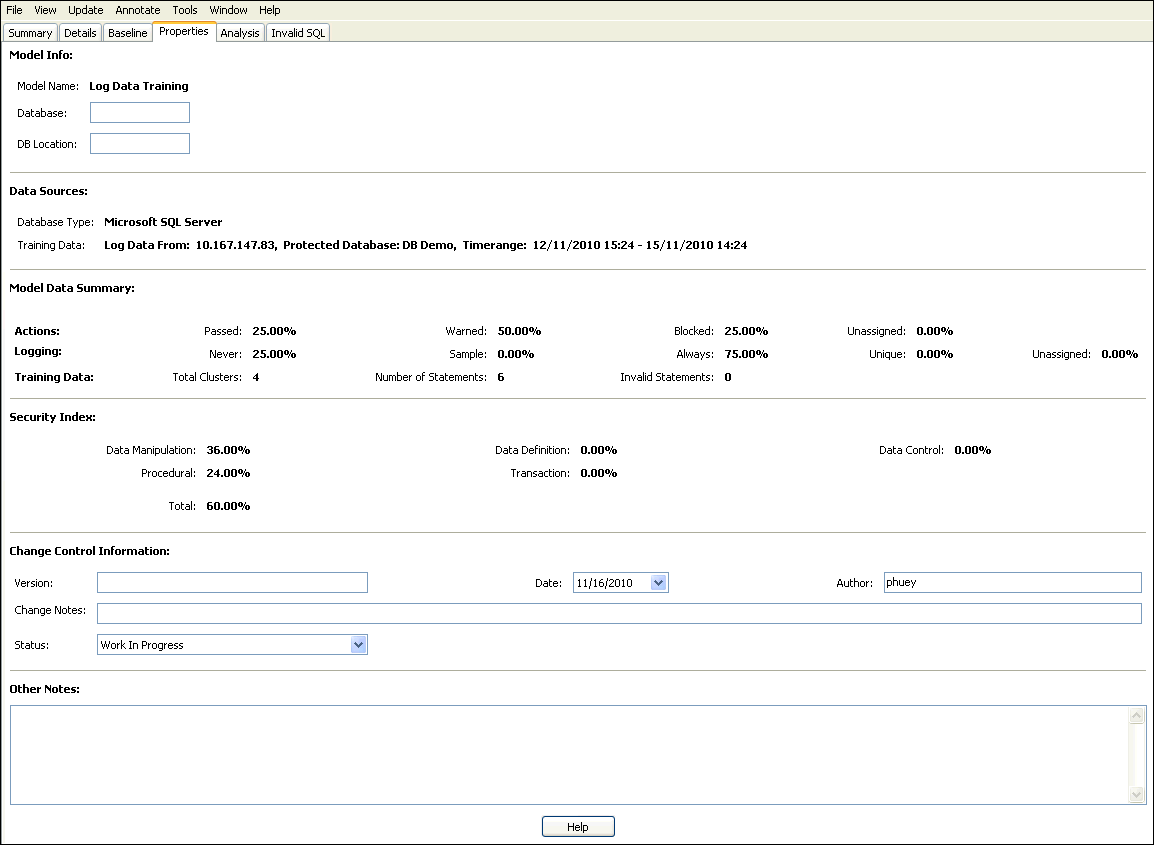Click the Number of Statements value 6

[501, 377]
